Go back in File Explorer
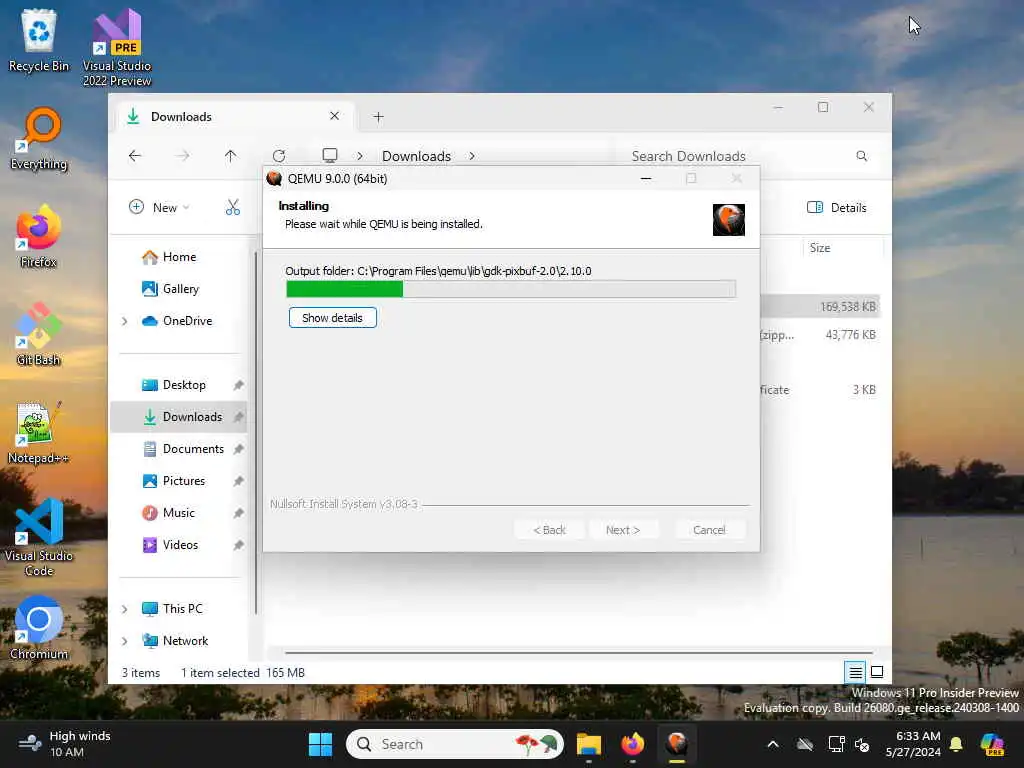This screenshot has height=768, width=1024. (135, 155)
